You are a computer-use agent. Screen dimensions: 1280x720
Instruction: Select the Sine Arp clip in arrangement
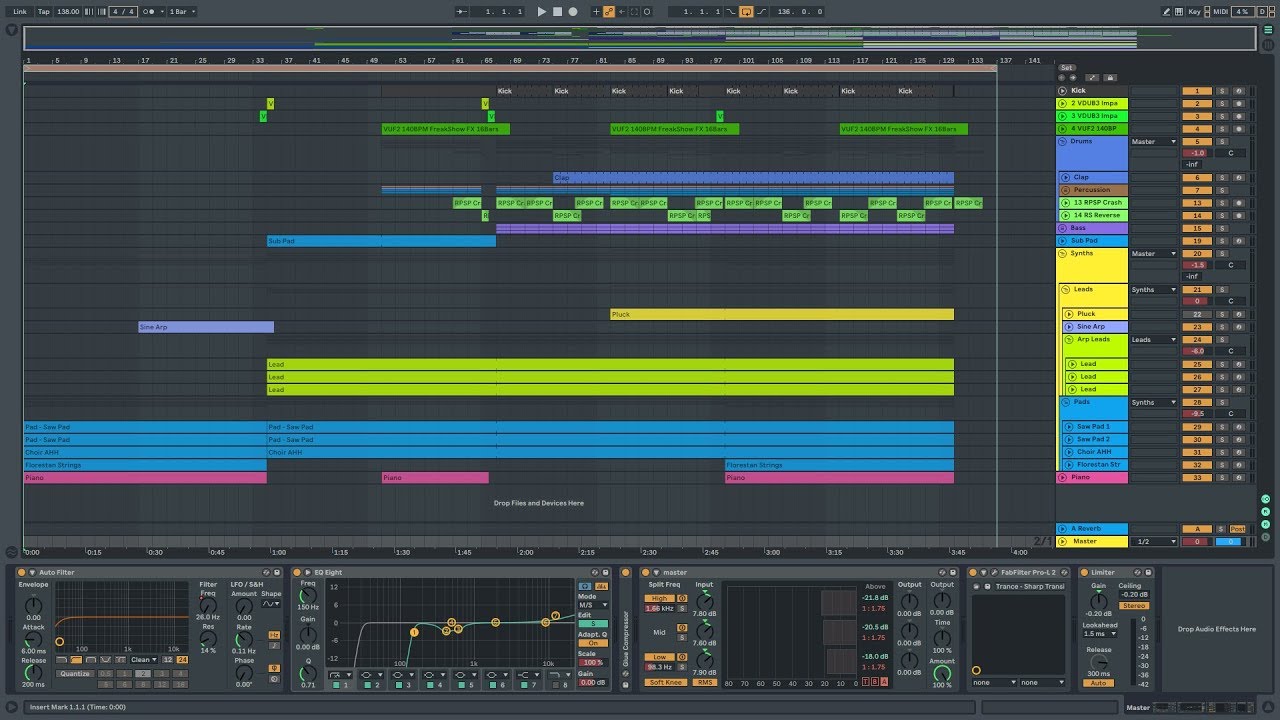[205, 327]
